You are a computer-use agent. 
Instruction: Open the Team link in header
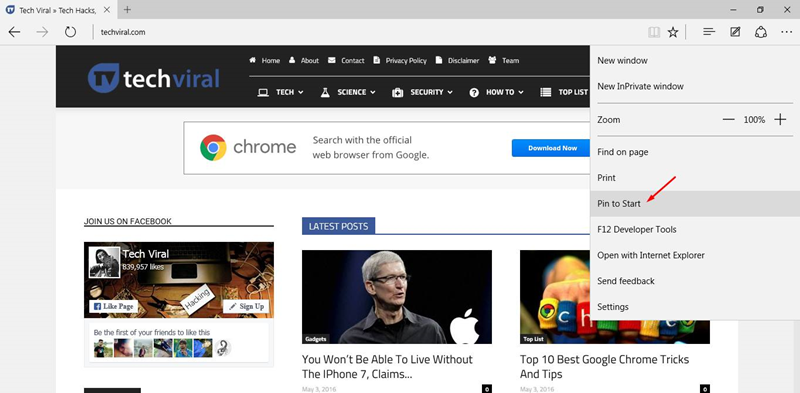point(510,60)
